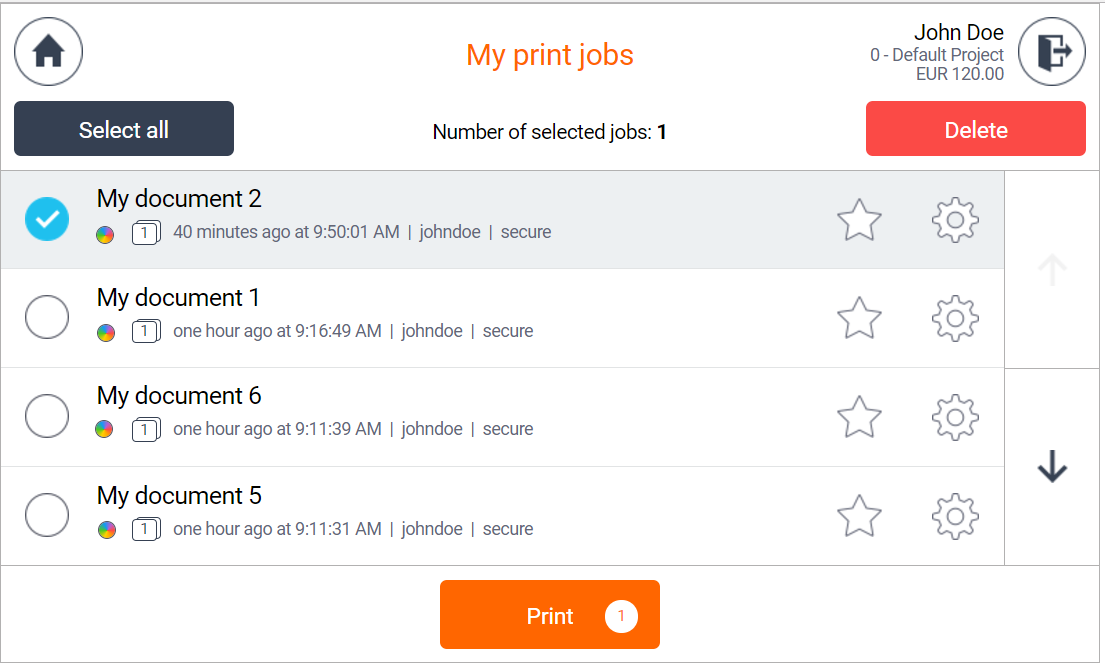Click the Home icon in top left corner
This screenshot has width=1105, height=667.
48,51
